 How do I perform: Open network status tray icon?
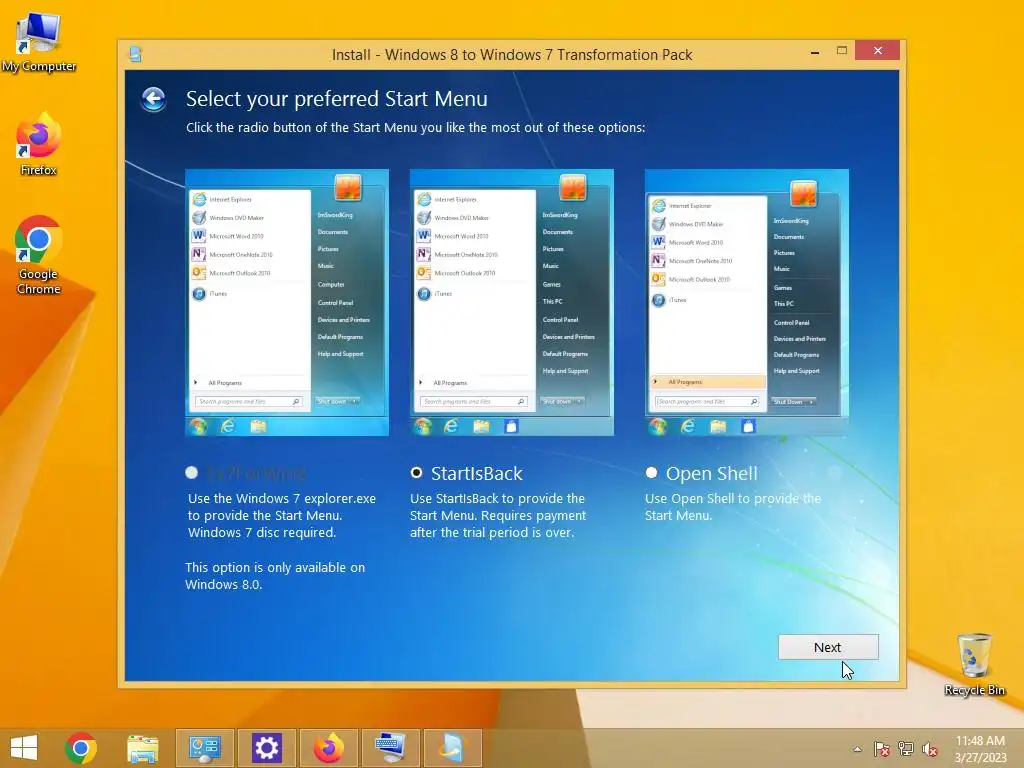pos(906,749)
